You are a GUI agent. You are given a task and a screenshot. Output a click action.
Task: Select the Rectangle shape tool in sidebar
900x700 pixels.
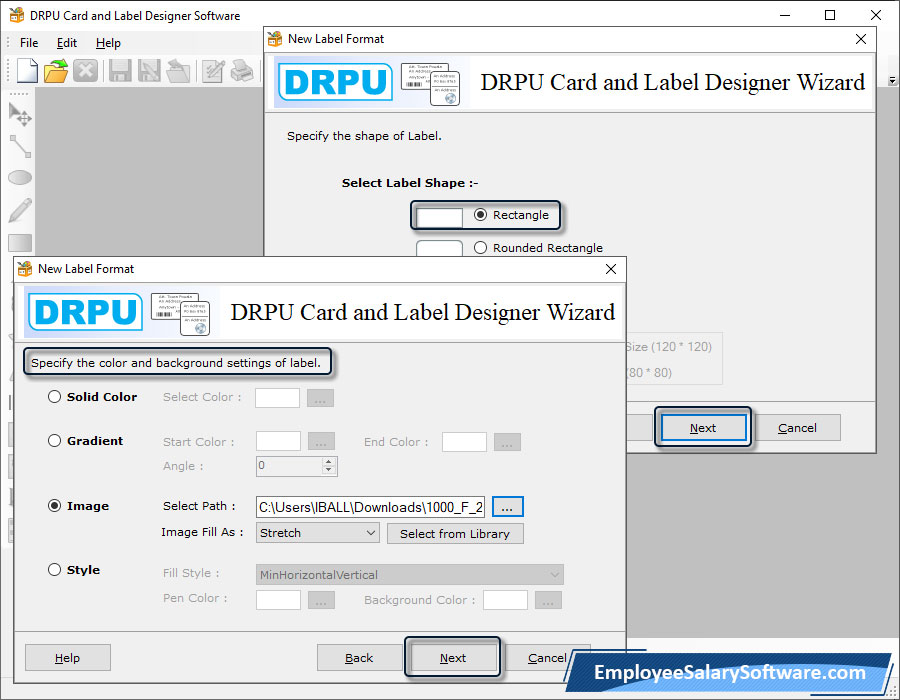pyautogui.click(x=20, y=243)
